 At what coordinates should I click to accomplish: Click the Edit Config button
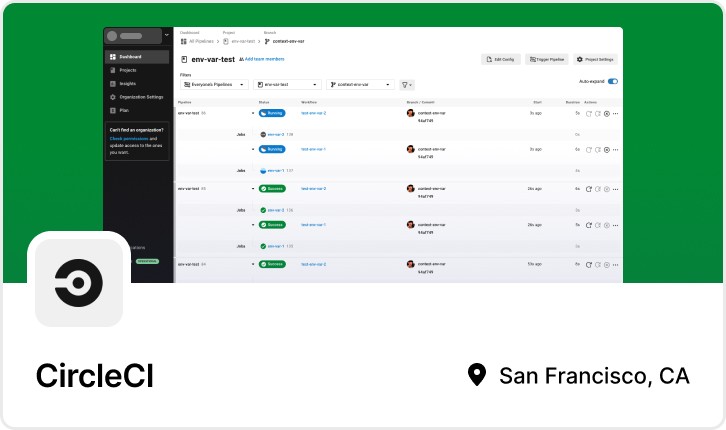click(x=501, y=59)
